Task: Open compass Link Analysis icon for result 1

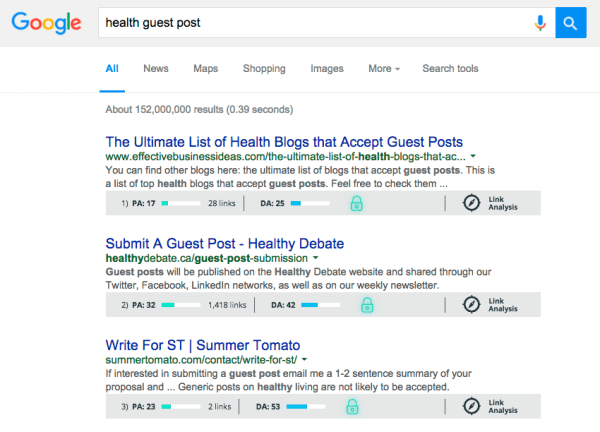Action: tap(471, 203)
